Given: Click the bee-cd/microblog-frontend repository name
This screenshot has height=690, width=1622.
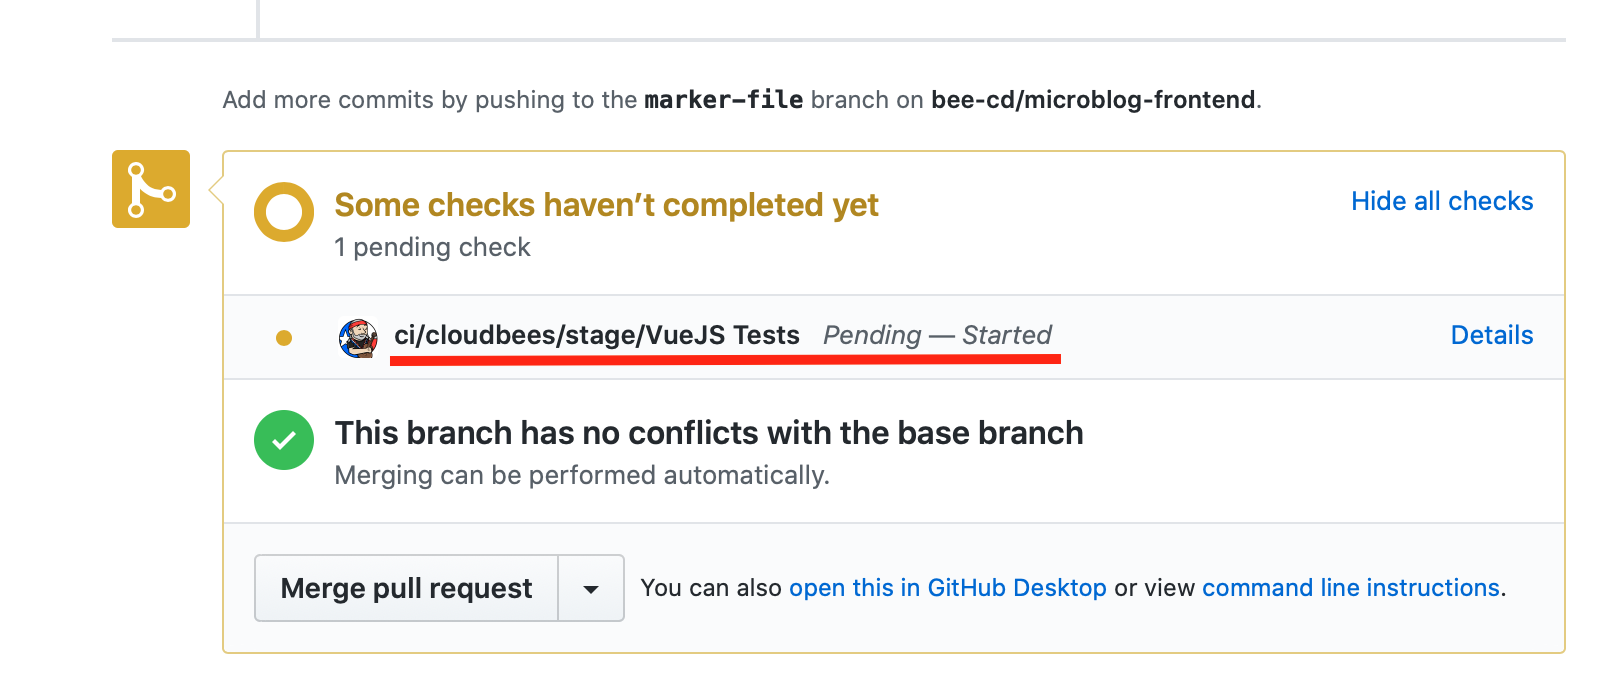Looking at the screenshot, I should coord(1093,100).
